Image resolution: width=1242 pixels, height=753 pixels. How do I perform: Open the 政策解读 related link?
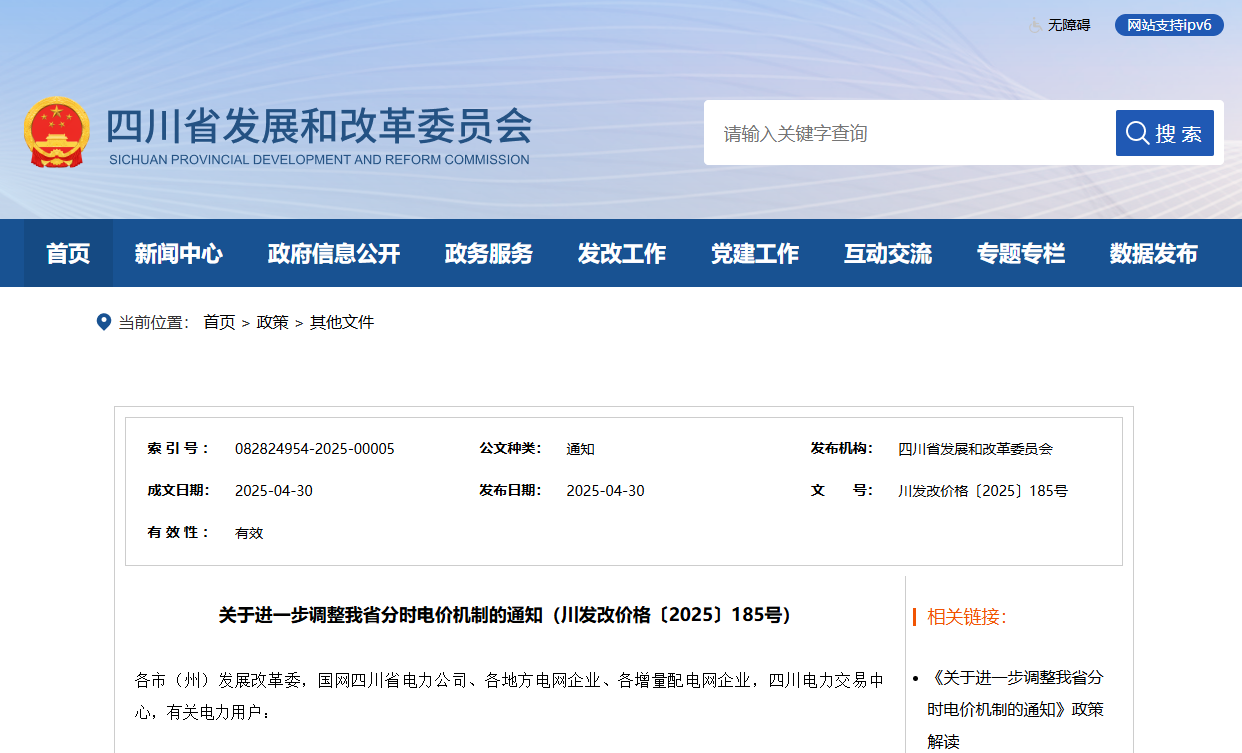pos(1014,709)
